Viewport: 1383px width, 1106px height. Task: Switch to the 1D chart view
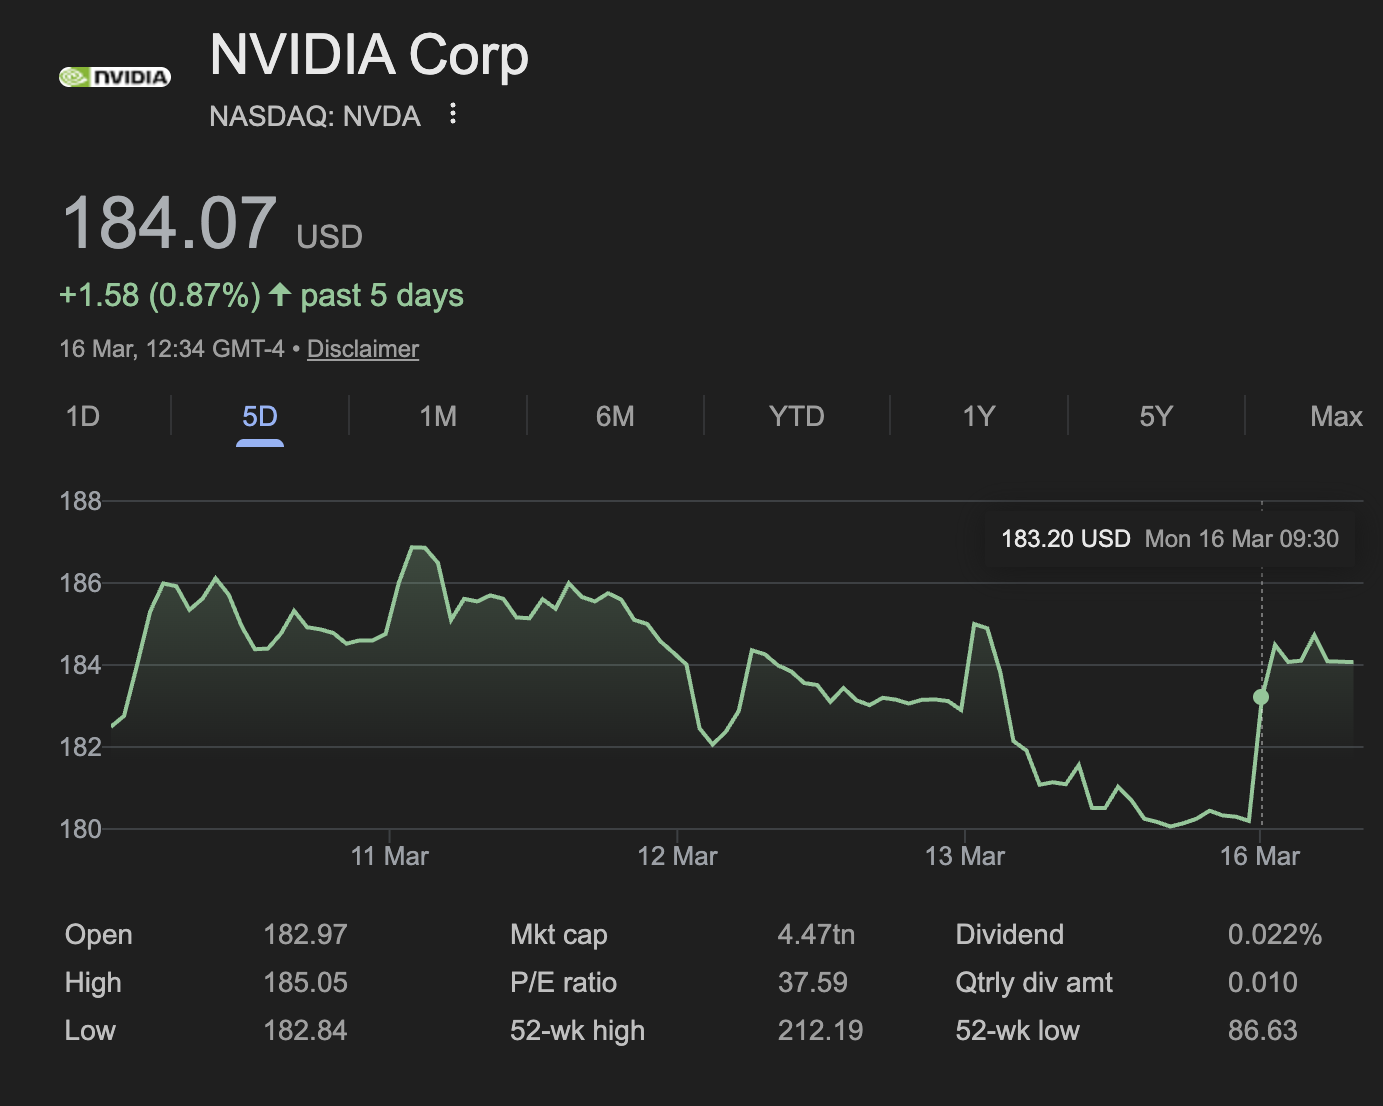(83, 416)
